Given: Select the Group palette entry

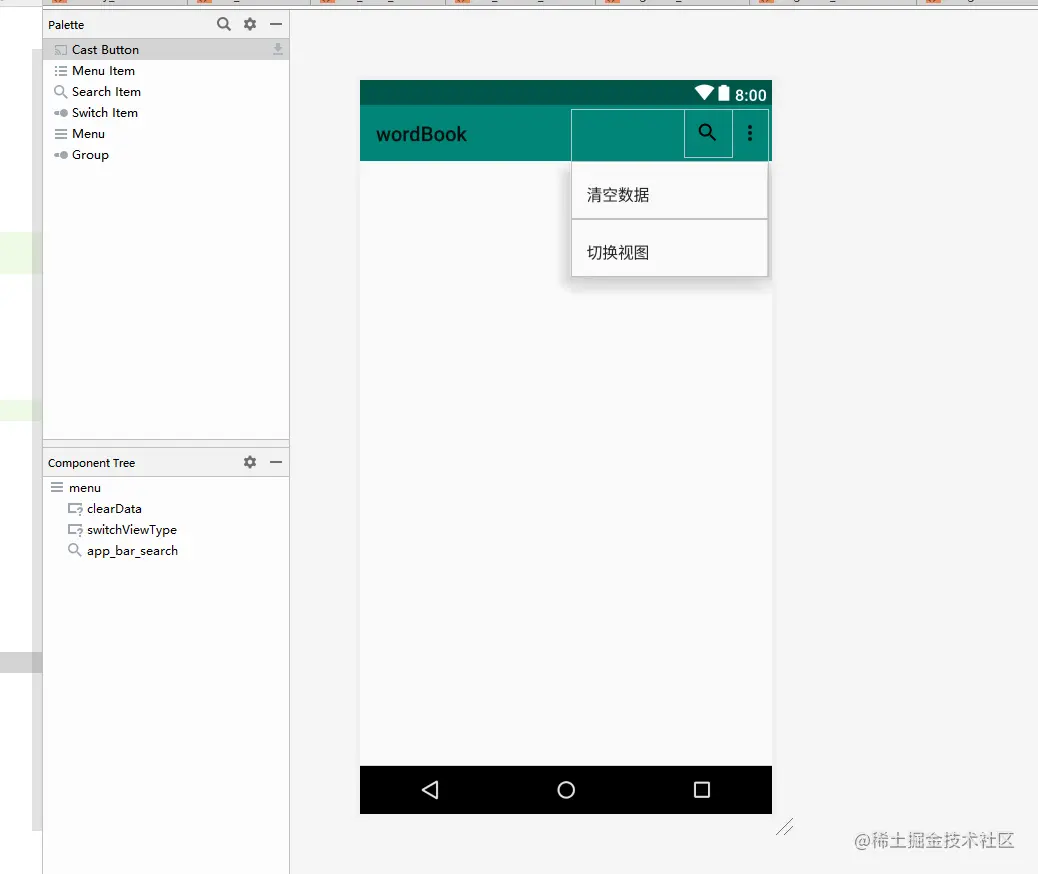Looking at the screenshot, I should point(88,154).
